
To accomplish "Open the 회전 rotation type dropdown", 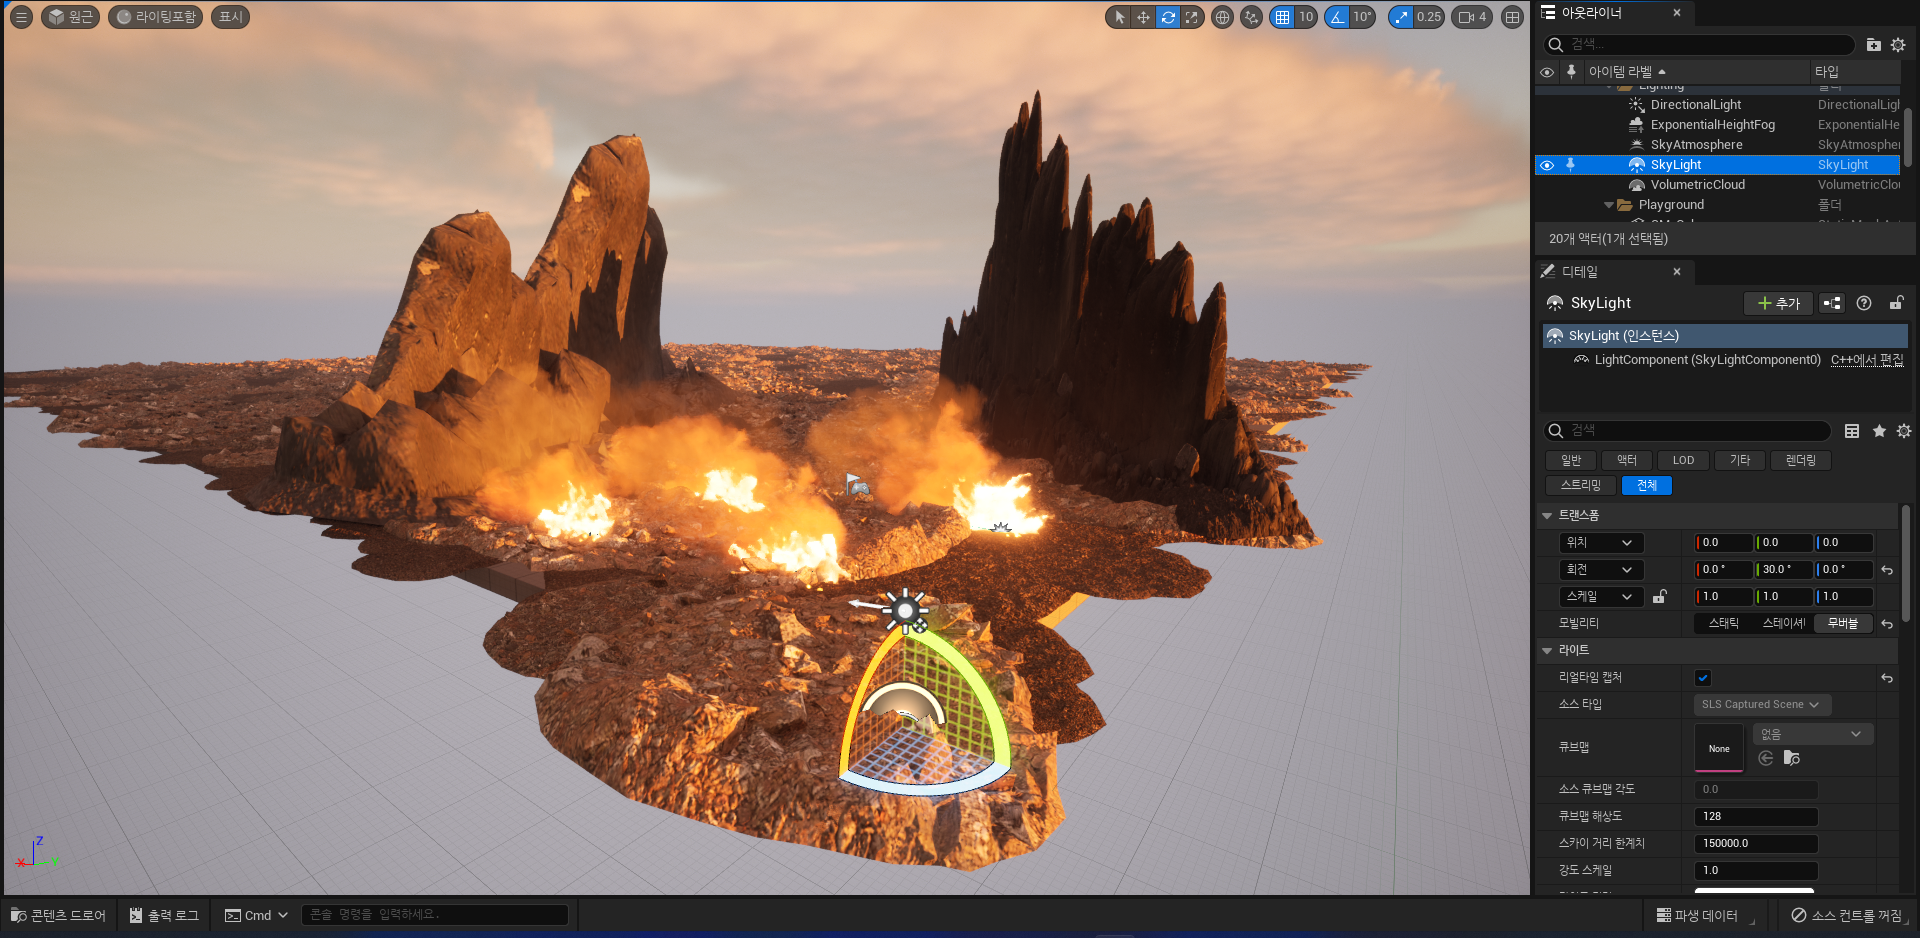I will tap(1600, 570).
